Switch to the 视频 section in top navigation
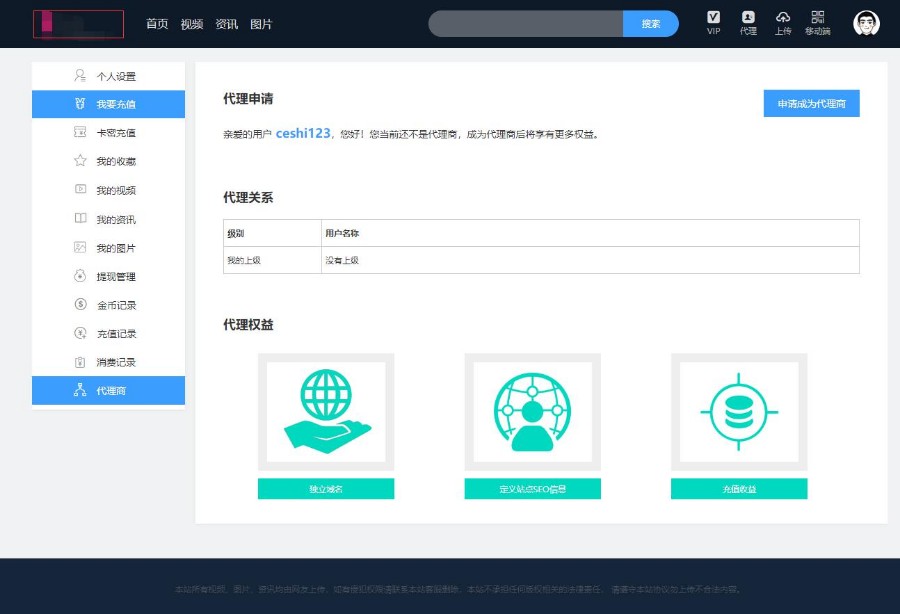900x614 pixels. pos(191,24)
